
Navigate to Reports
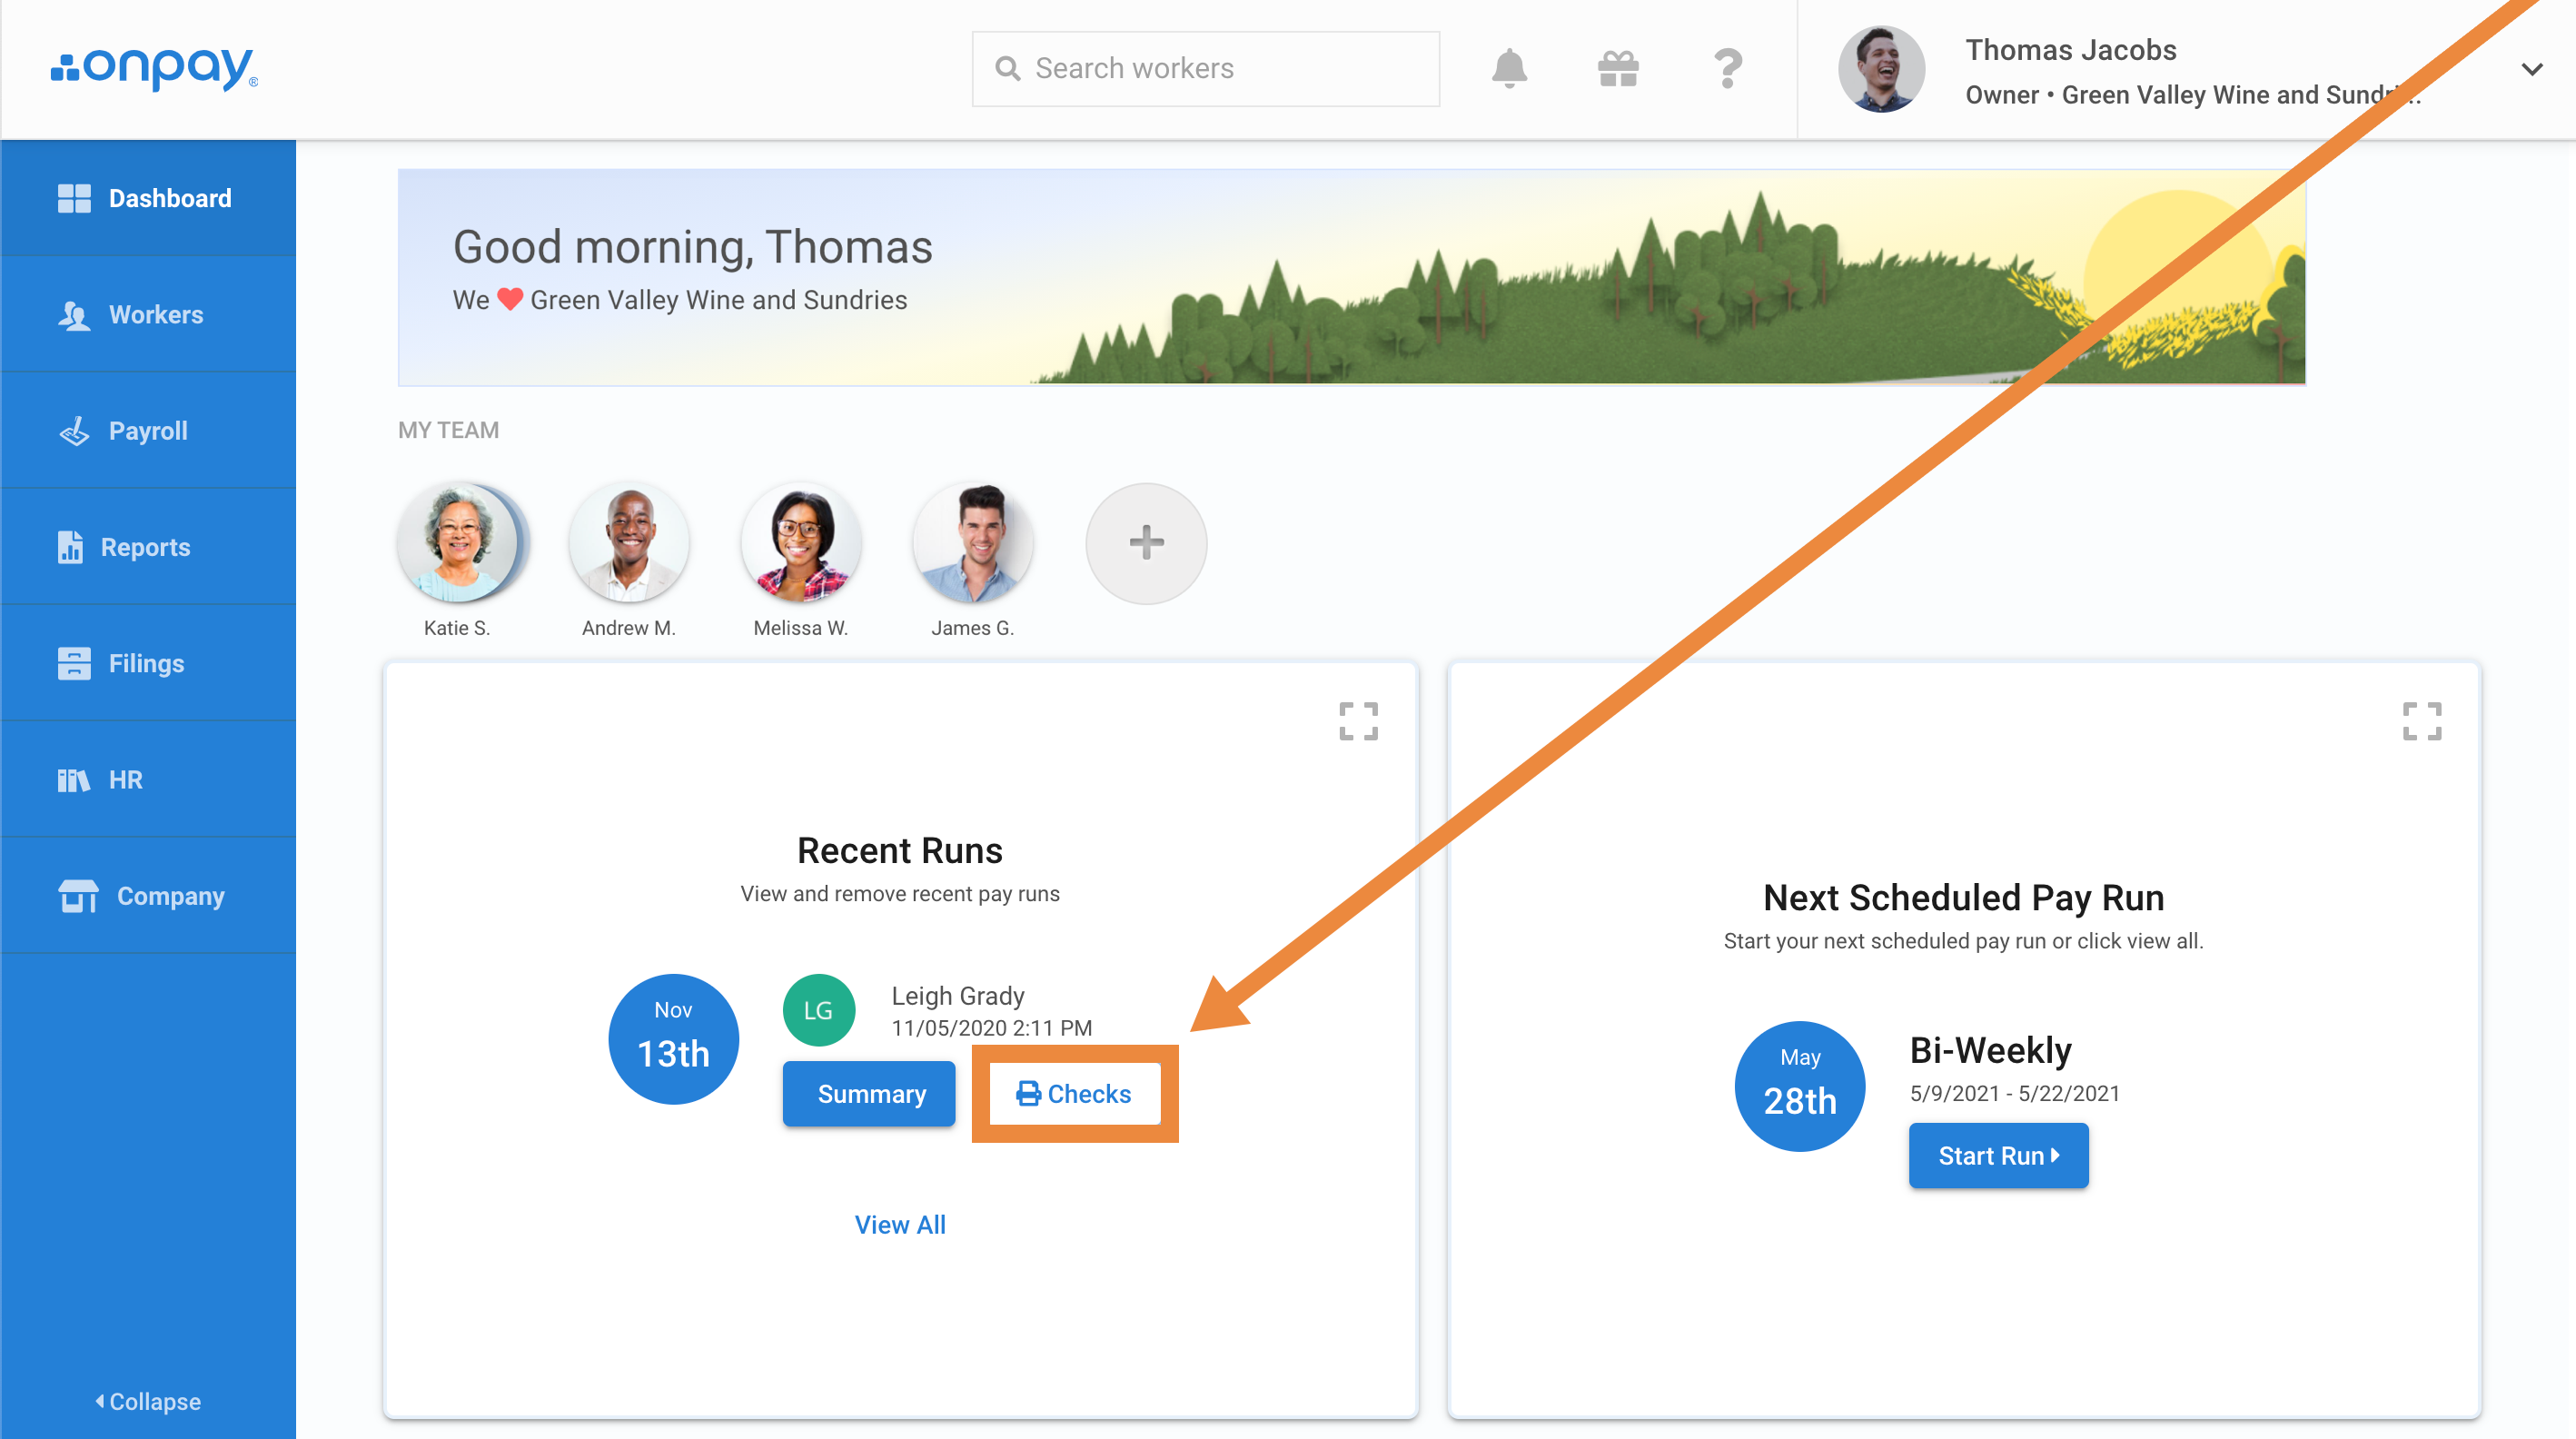click(x=148, y=547)
